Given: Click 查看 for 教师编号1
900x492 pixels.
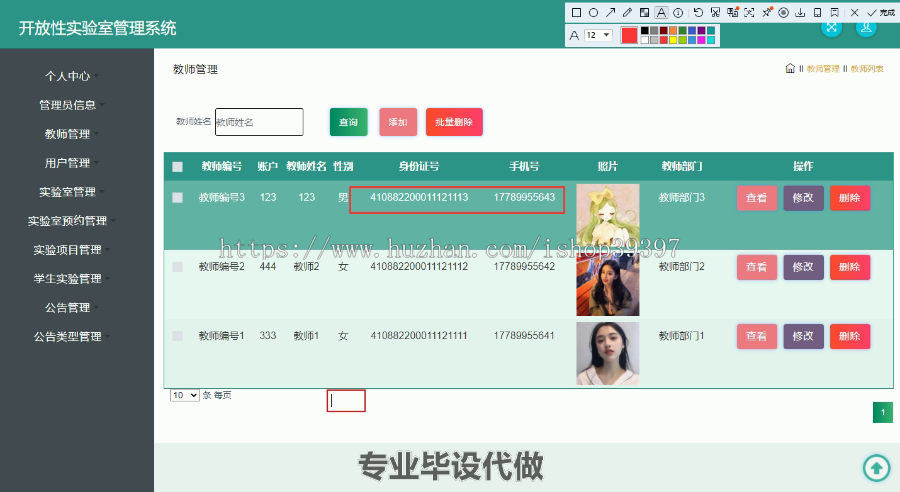Looking at the screenshot, I should pyautogui.click(x=757, y=336).
